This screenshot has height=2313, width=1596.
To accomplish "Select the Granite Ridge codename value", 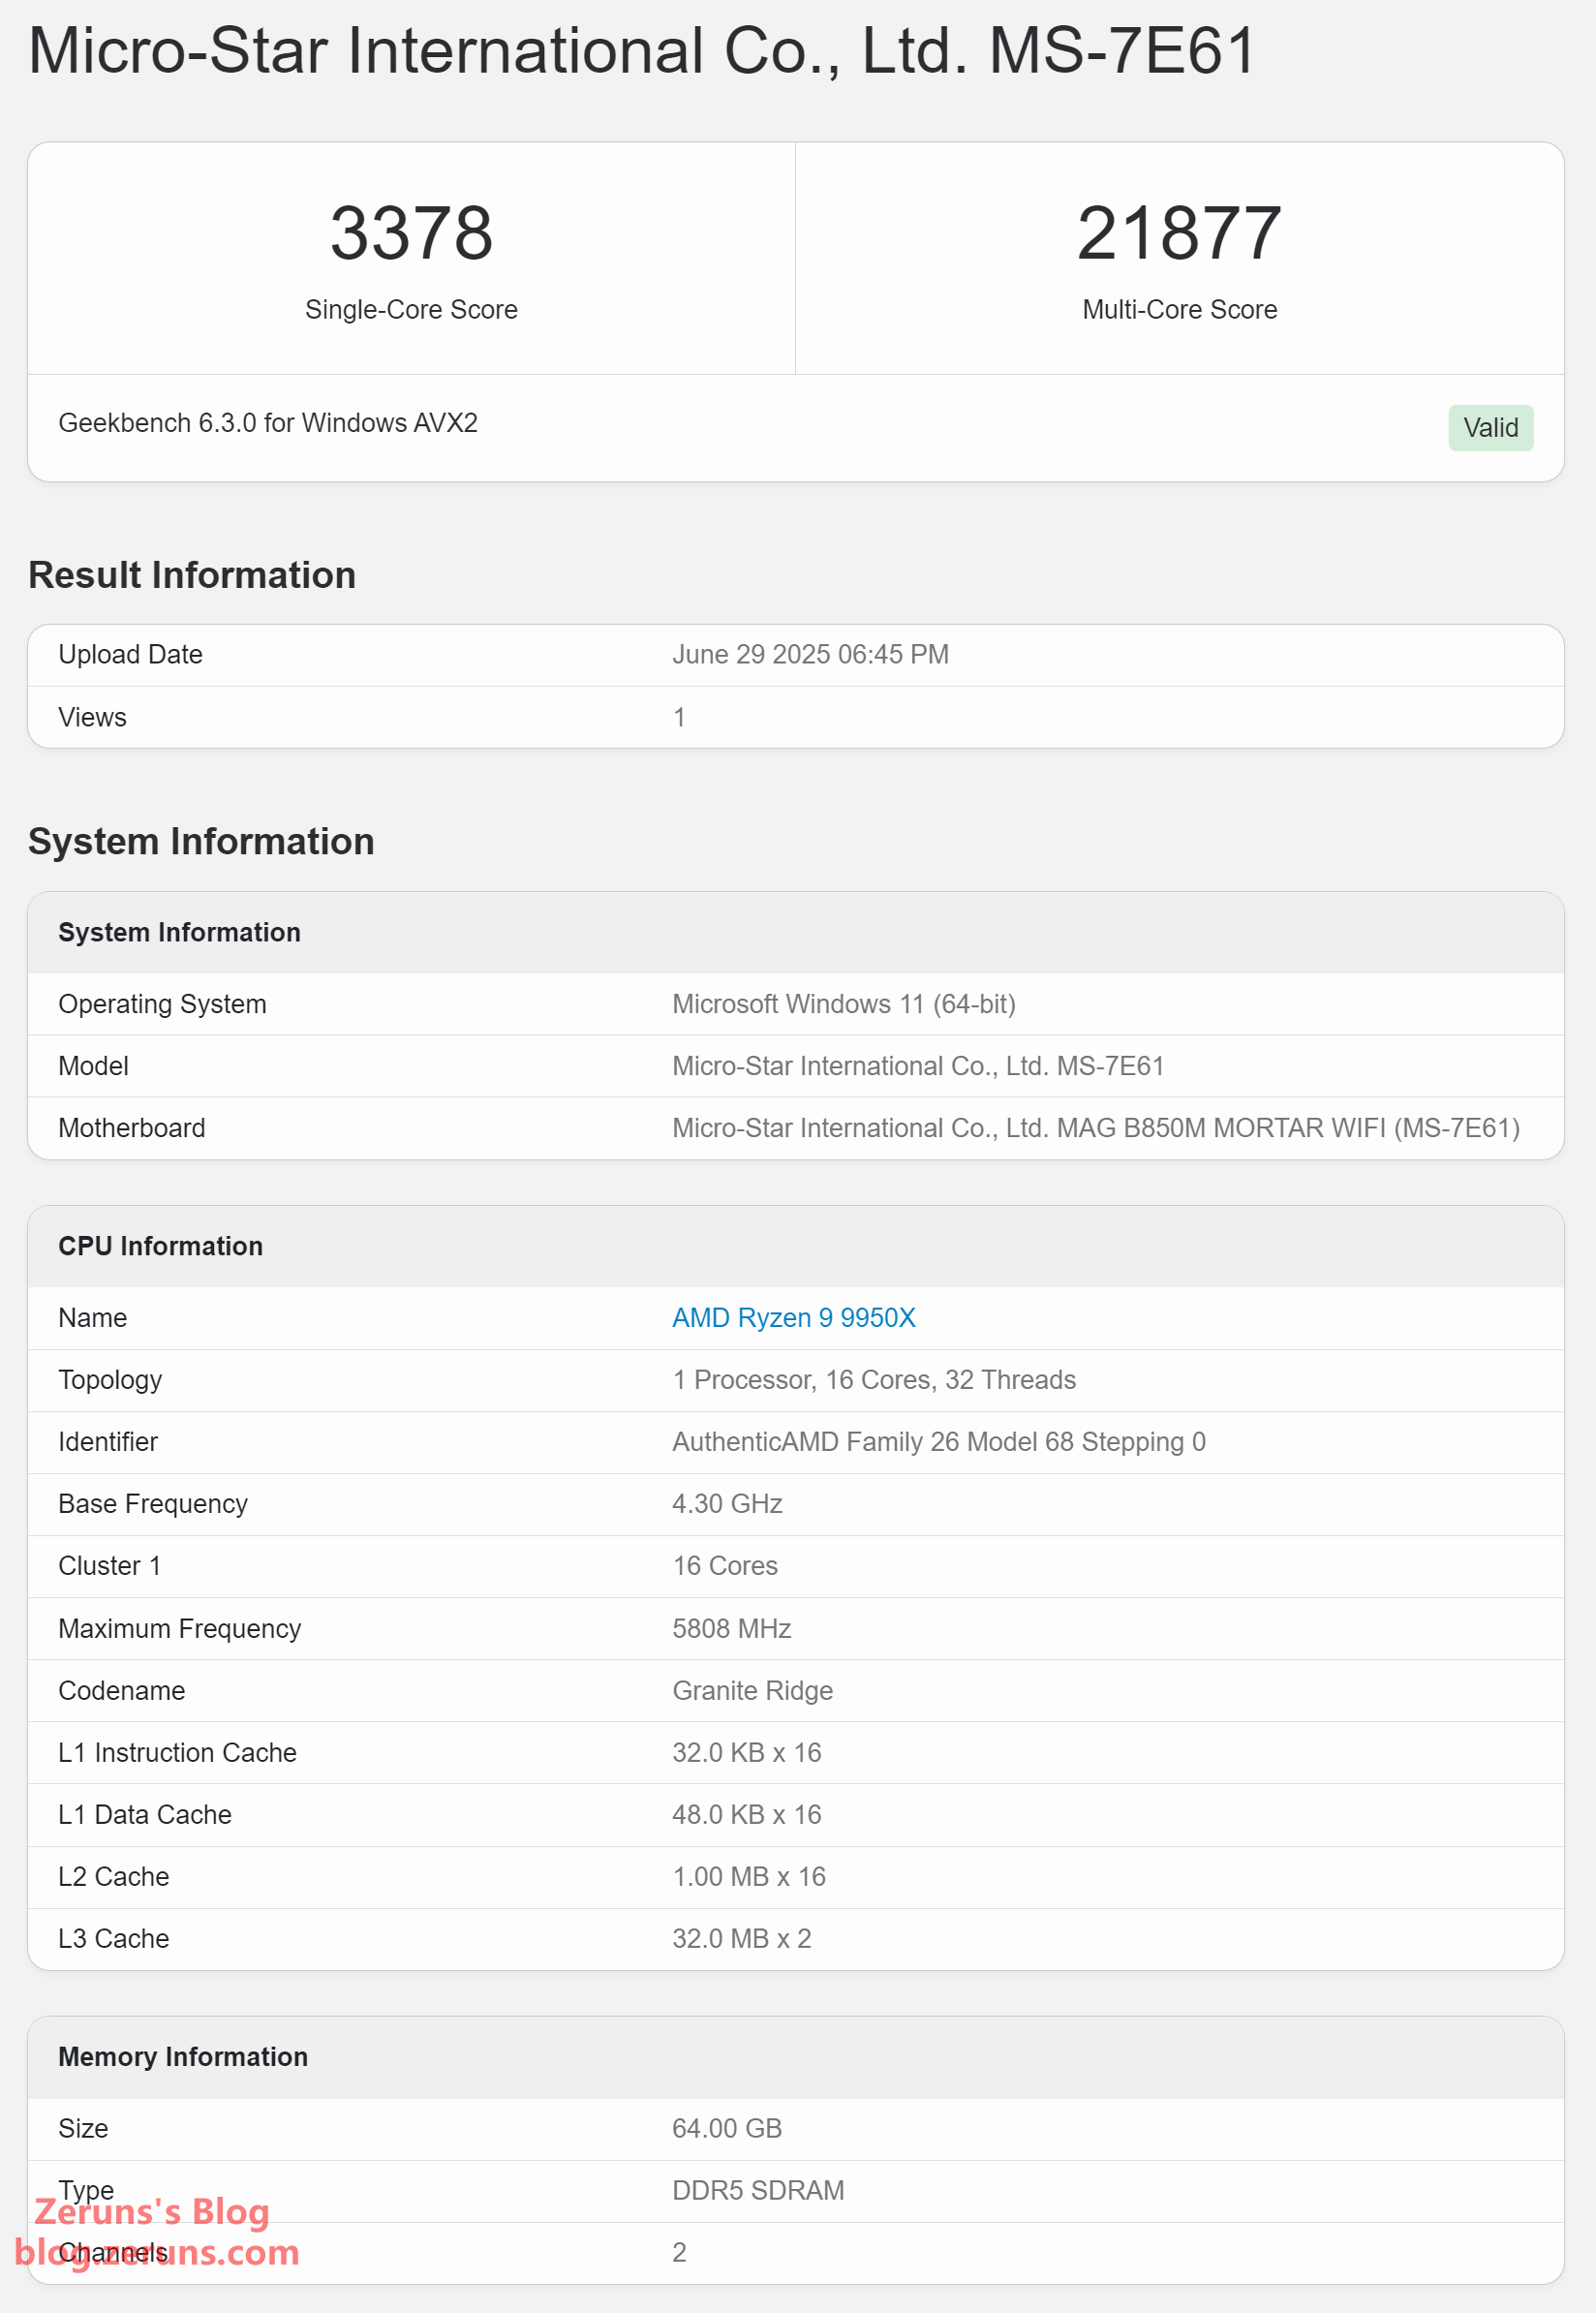I will [752, 1690].
